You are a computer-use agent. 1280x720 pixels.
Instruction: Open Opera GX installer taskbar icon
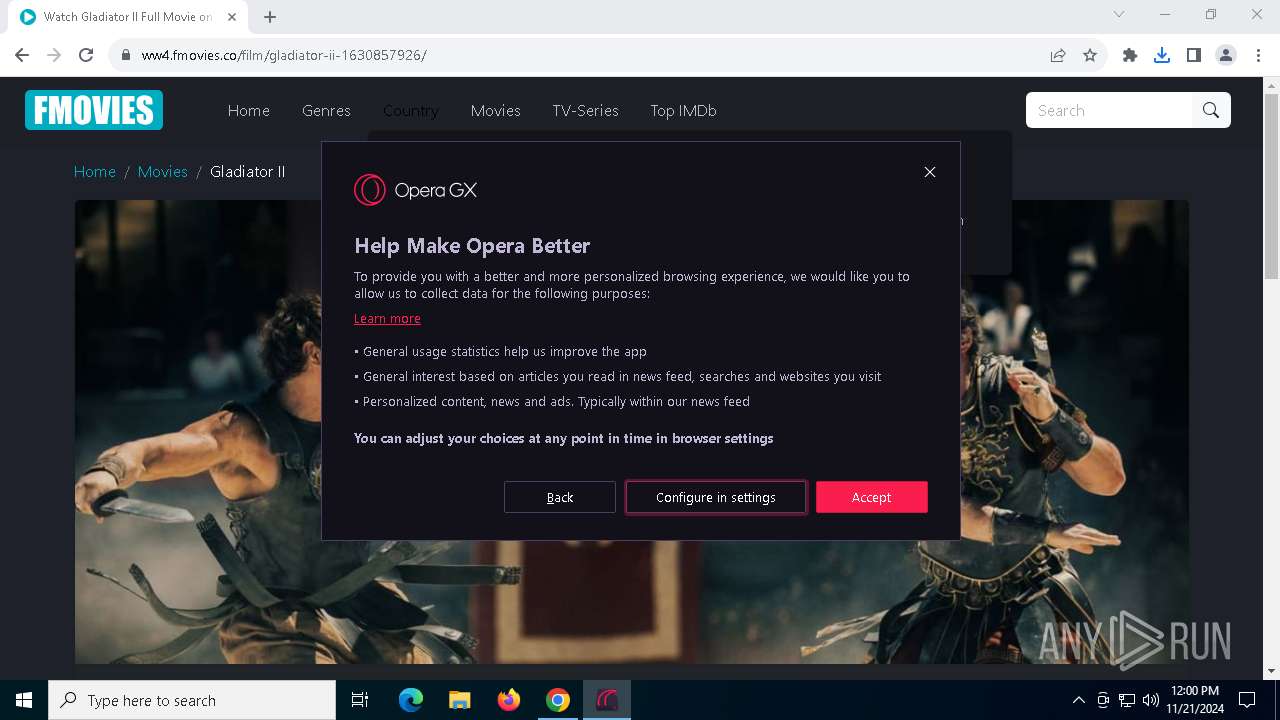[x=607, y=700]
